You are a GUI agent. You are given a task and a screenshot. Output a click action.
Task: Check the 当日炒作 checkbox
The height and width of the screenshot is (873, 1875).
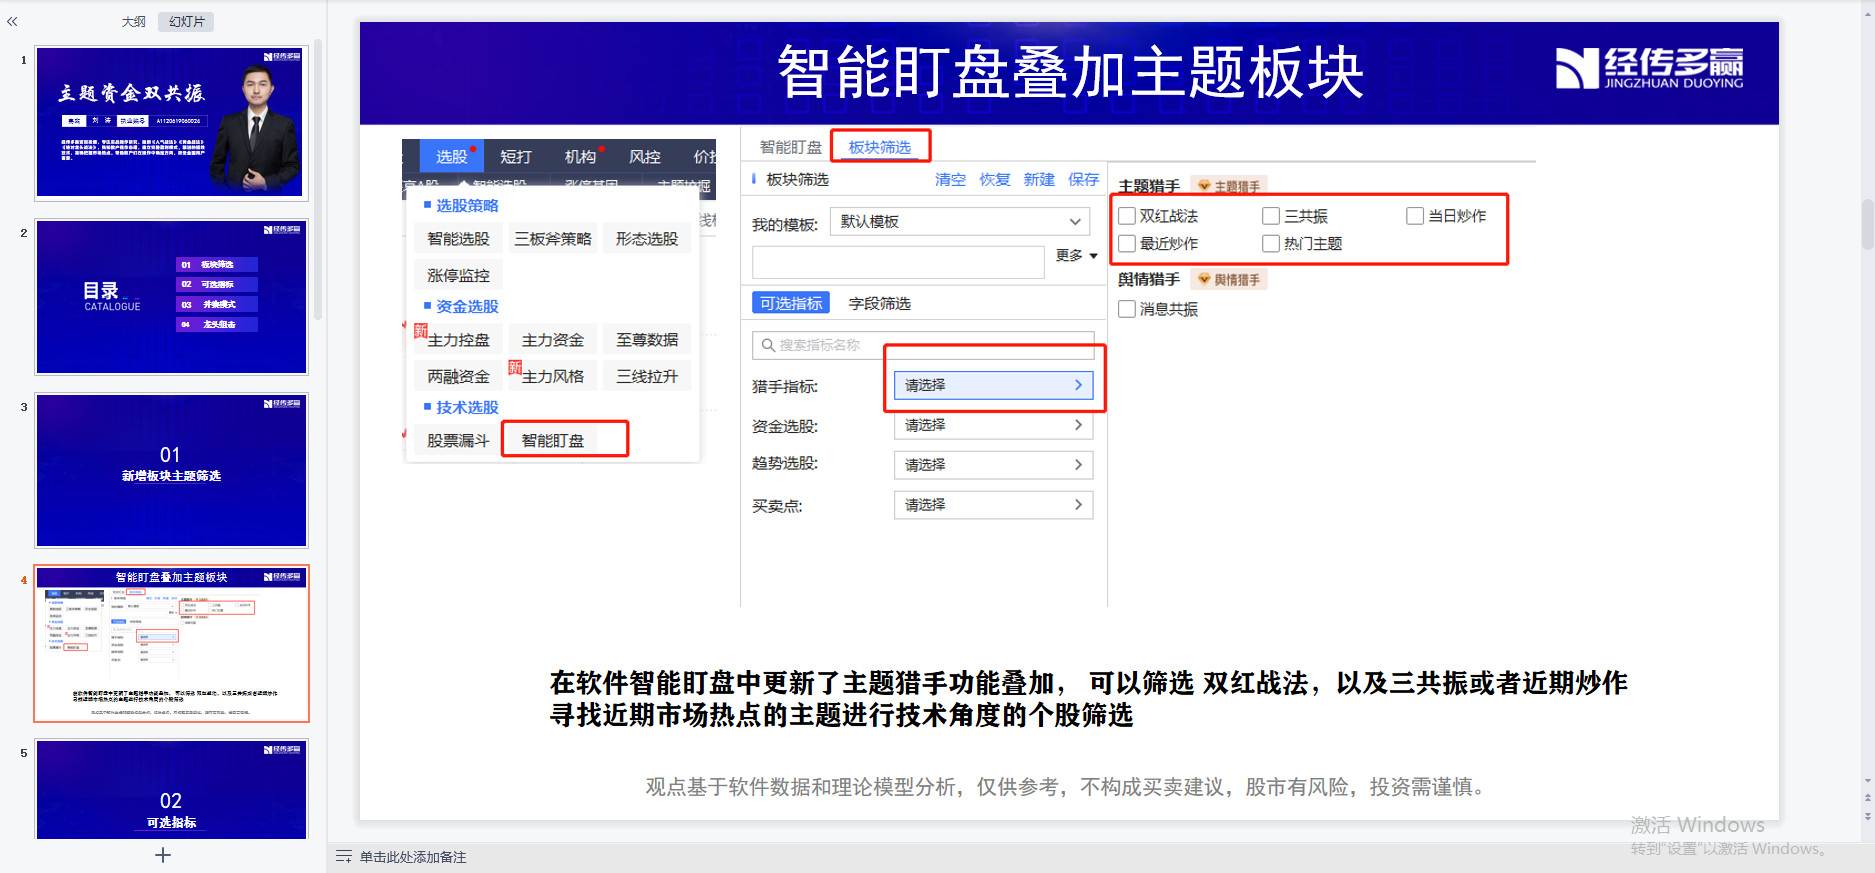click(1415, 216)
